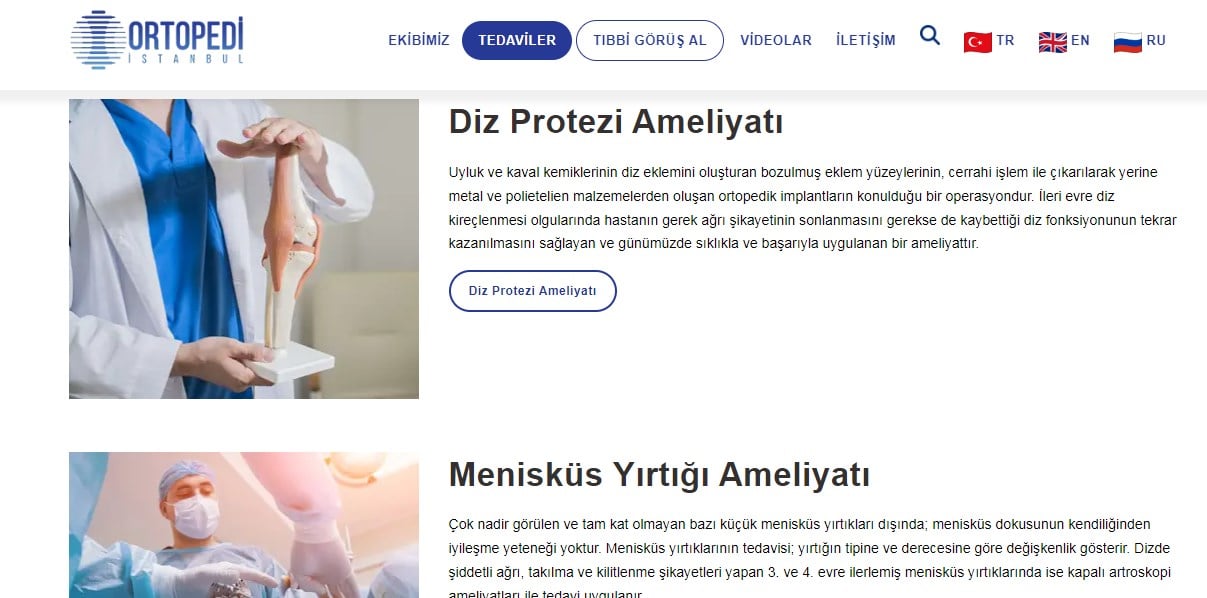1207x598 pixels.
Task: Open the Diz Protezi Ameliyatı heading
Action: [x=616, y=122]
